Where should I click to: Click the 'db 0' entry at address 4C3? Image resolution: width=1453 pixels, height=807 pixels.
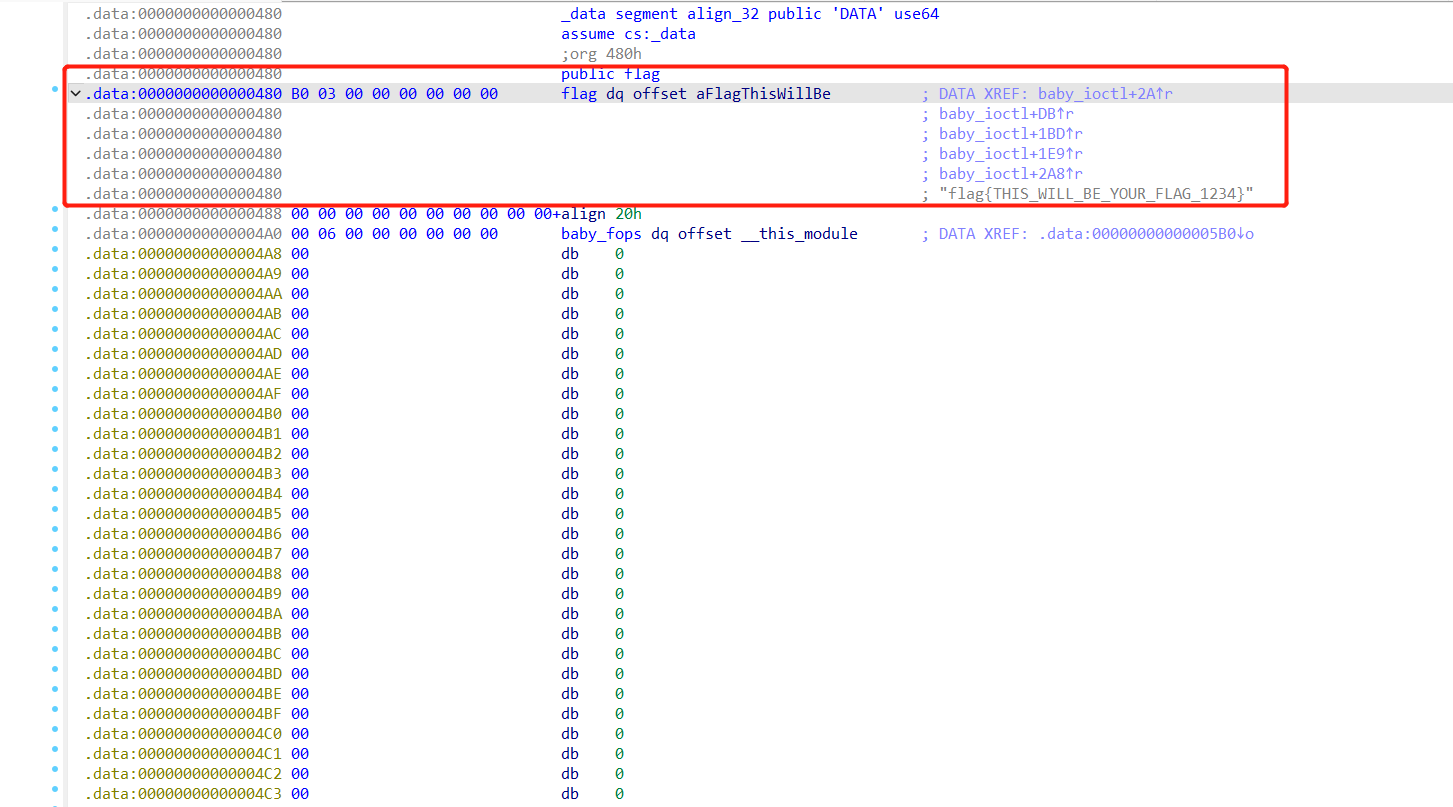pos(592,794)
